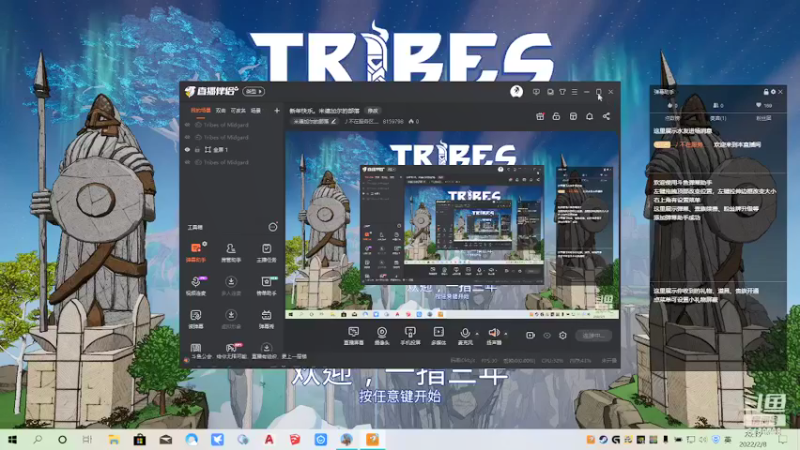This screenshot has height=450, width=800.
Task: Open the hamburger menu in the title bar
Action: pyautogui.click(x=574, y=92)
